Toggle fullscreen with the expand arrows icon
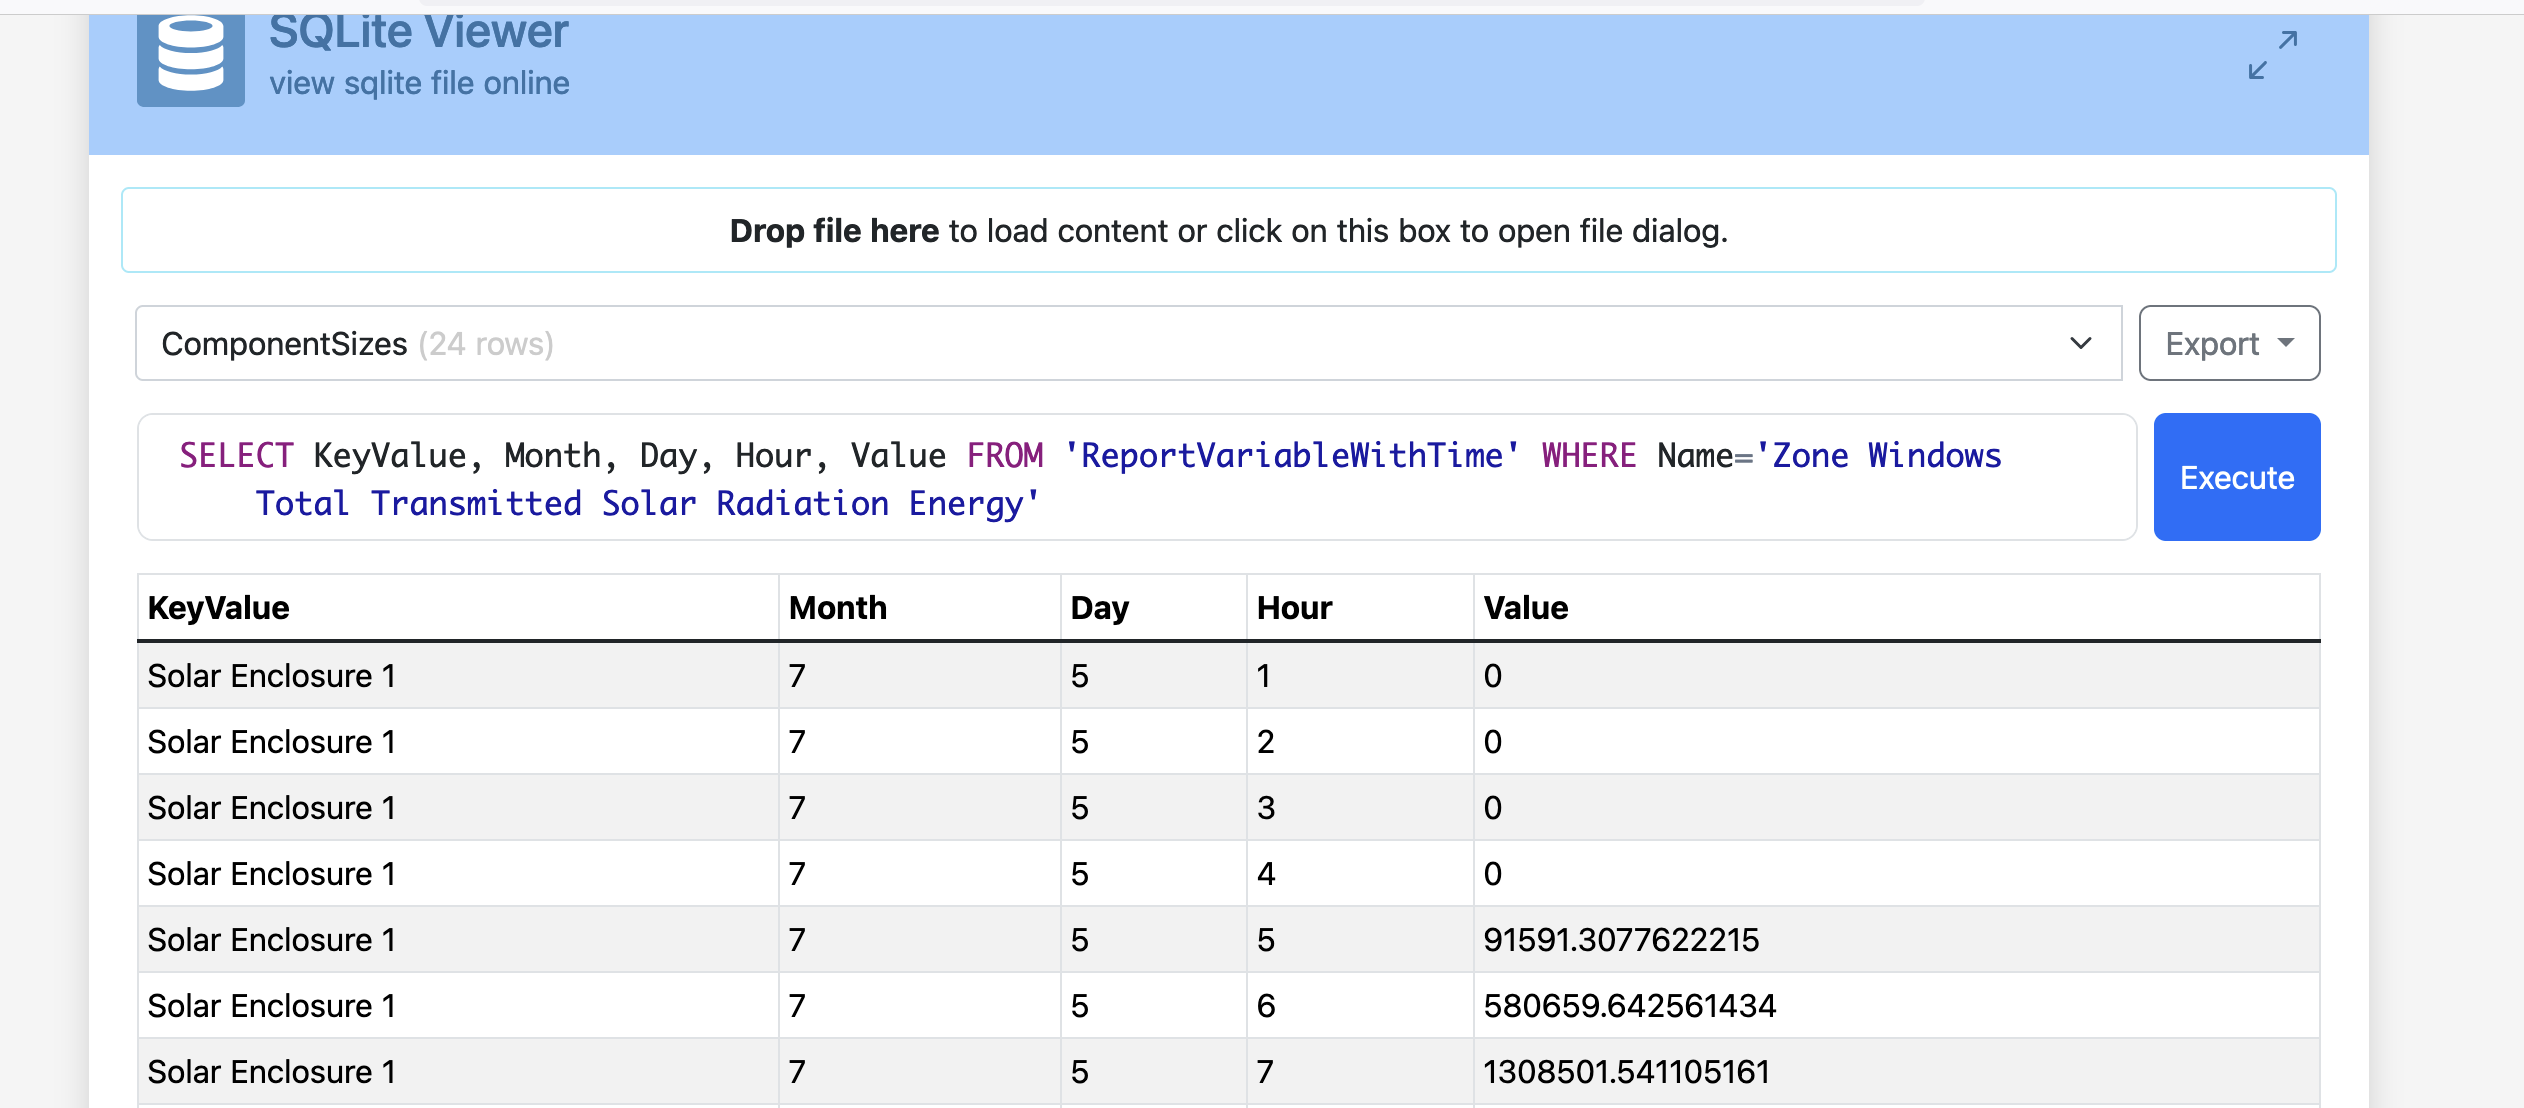Viewport: 2524px width, 1108px height. 2272,55
